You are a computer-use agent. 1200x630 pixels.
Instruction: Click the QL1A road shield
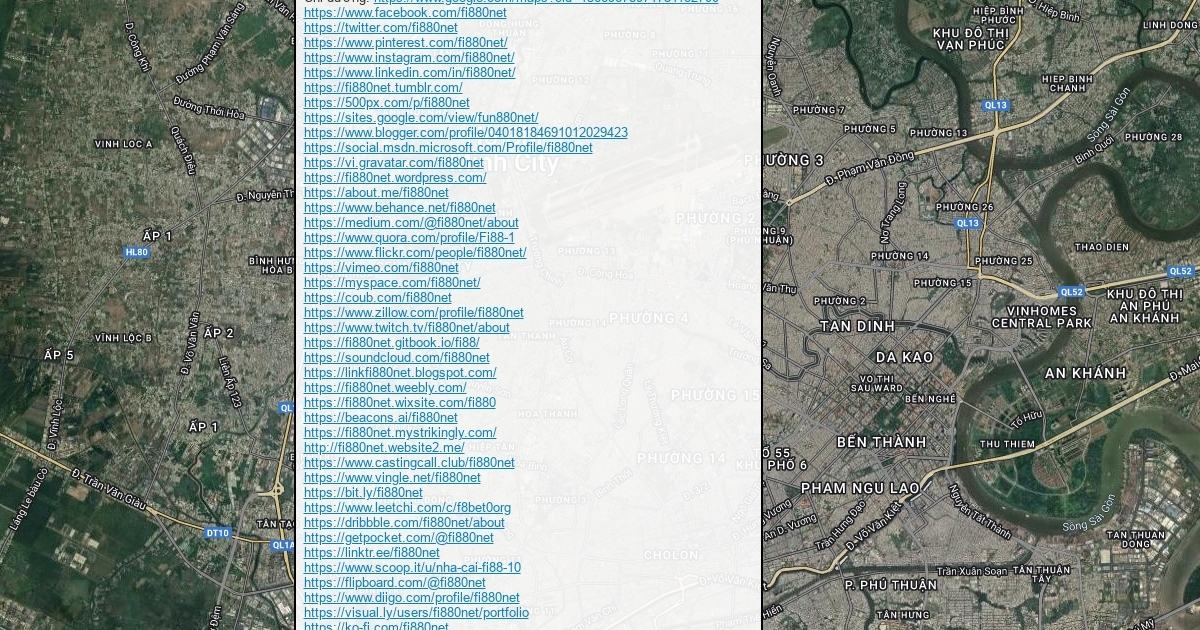pos(283,545)
